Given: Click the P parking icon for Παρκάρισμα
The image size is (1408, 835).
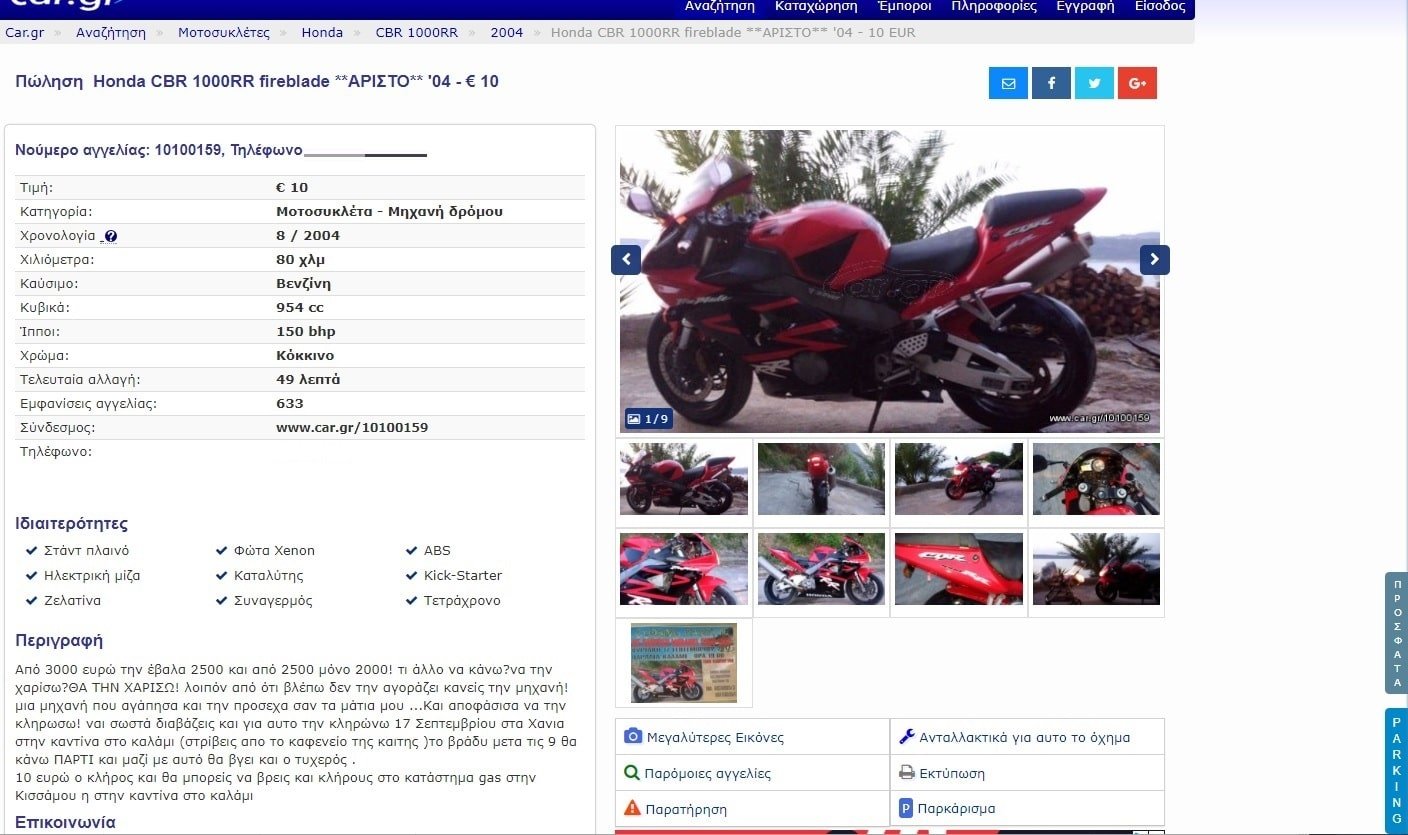Looking at the screenshot, I should coord(906,808).
